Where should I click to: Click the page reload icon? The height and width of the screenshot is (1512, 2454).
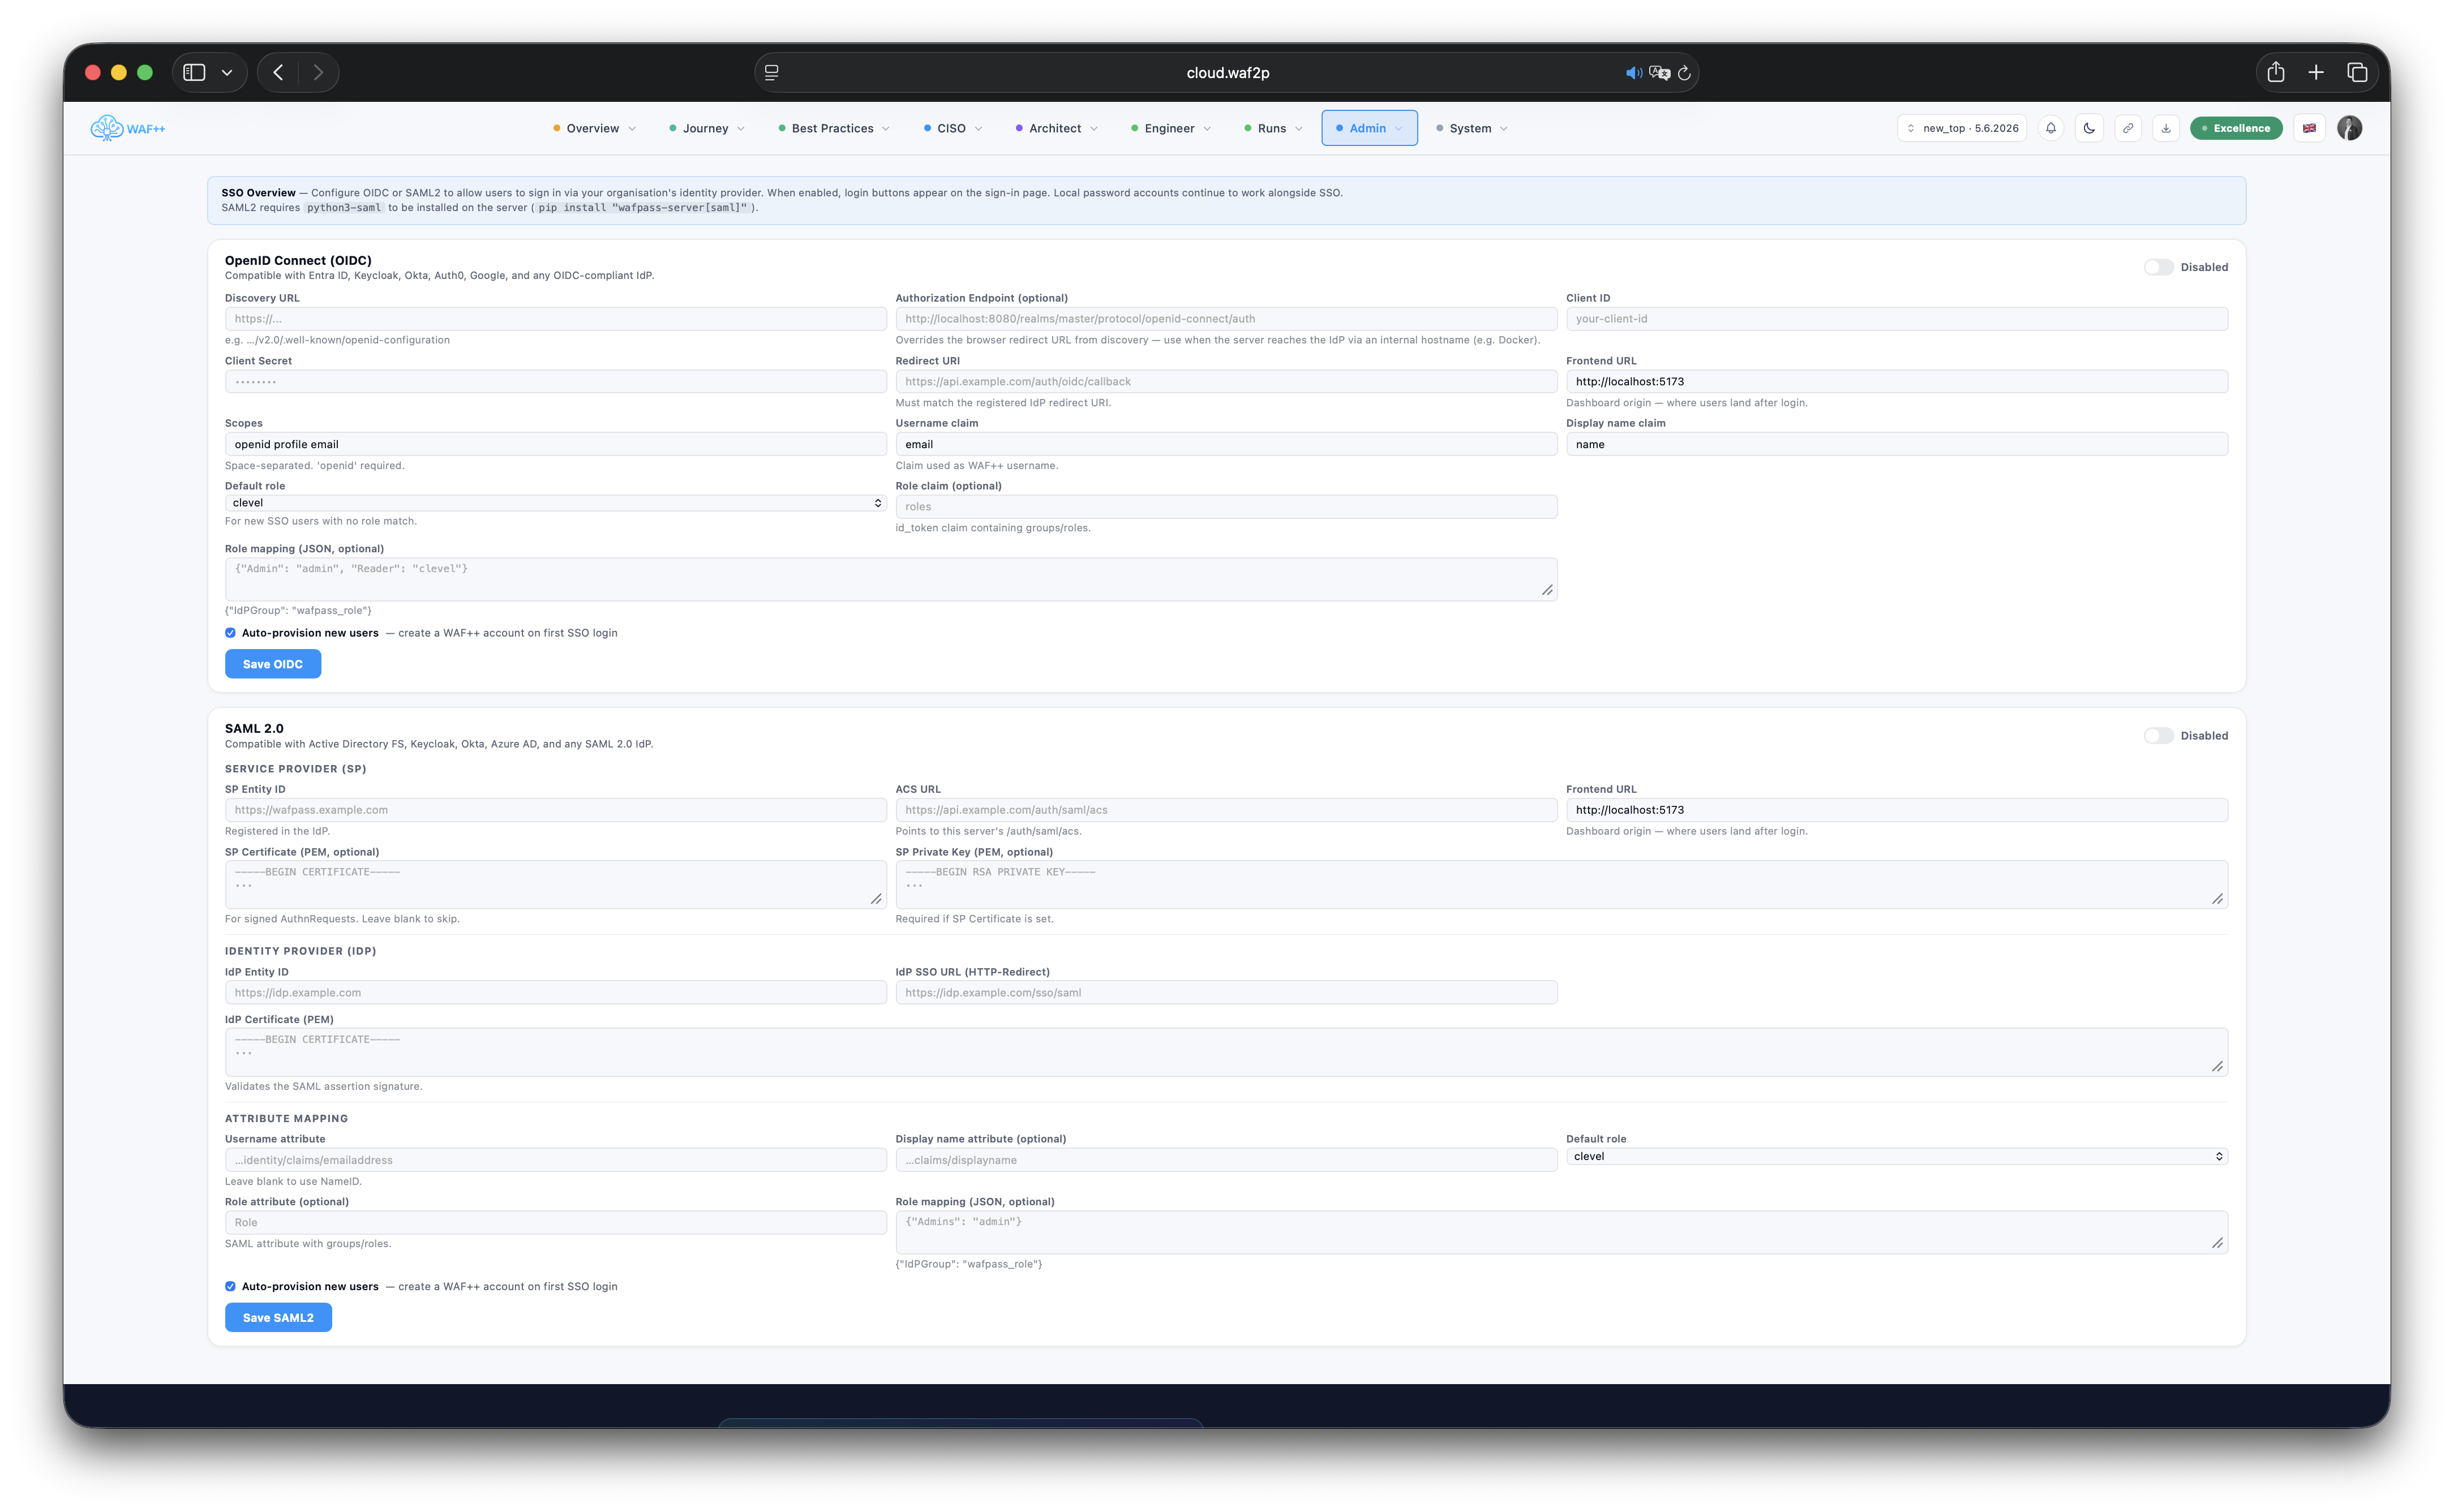(1684, 73)
